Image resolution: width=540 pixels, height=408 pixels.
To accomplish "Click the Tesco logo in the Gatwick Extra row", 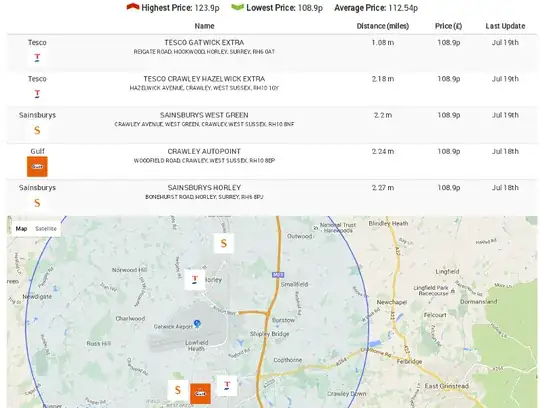I will pos(37,58).
